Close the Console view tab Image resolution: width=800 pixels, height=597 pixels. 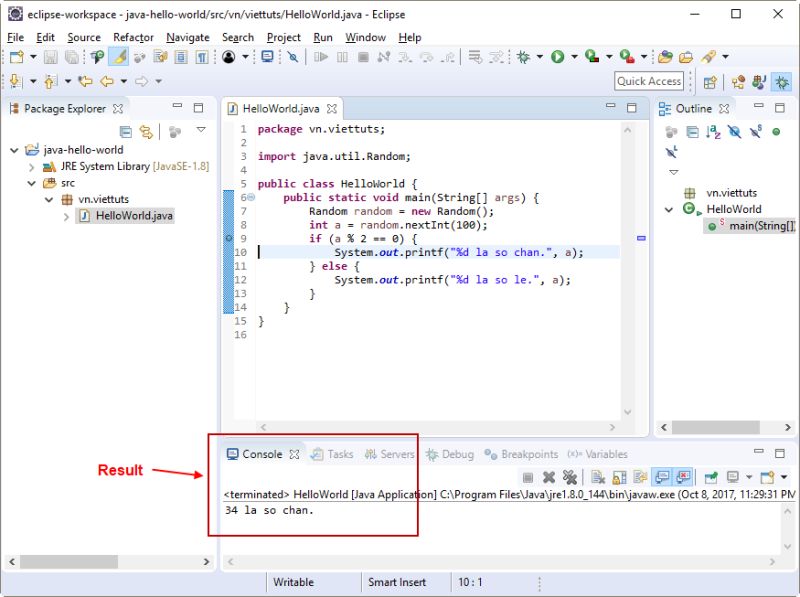point(294,454)
